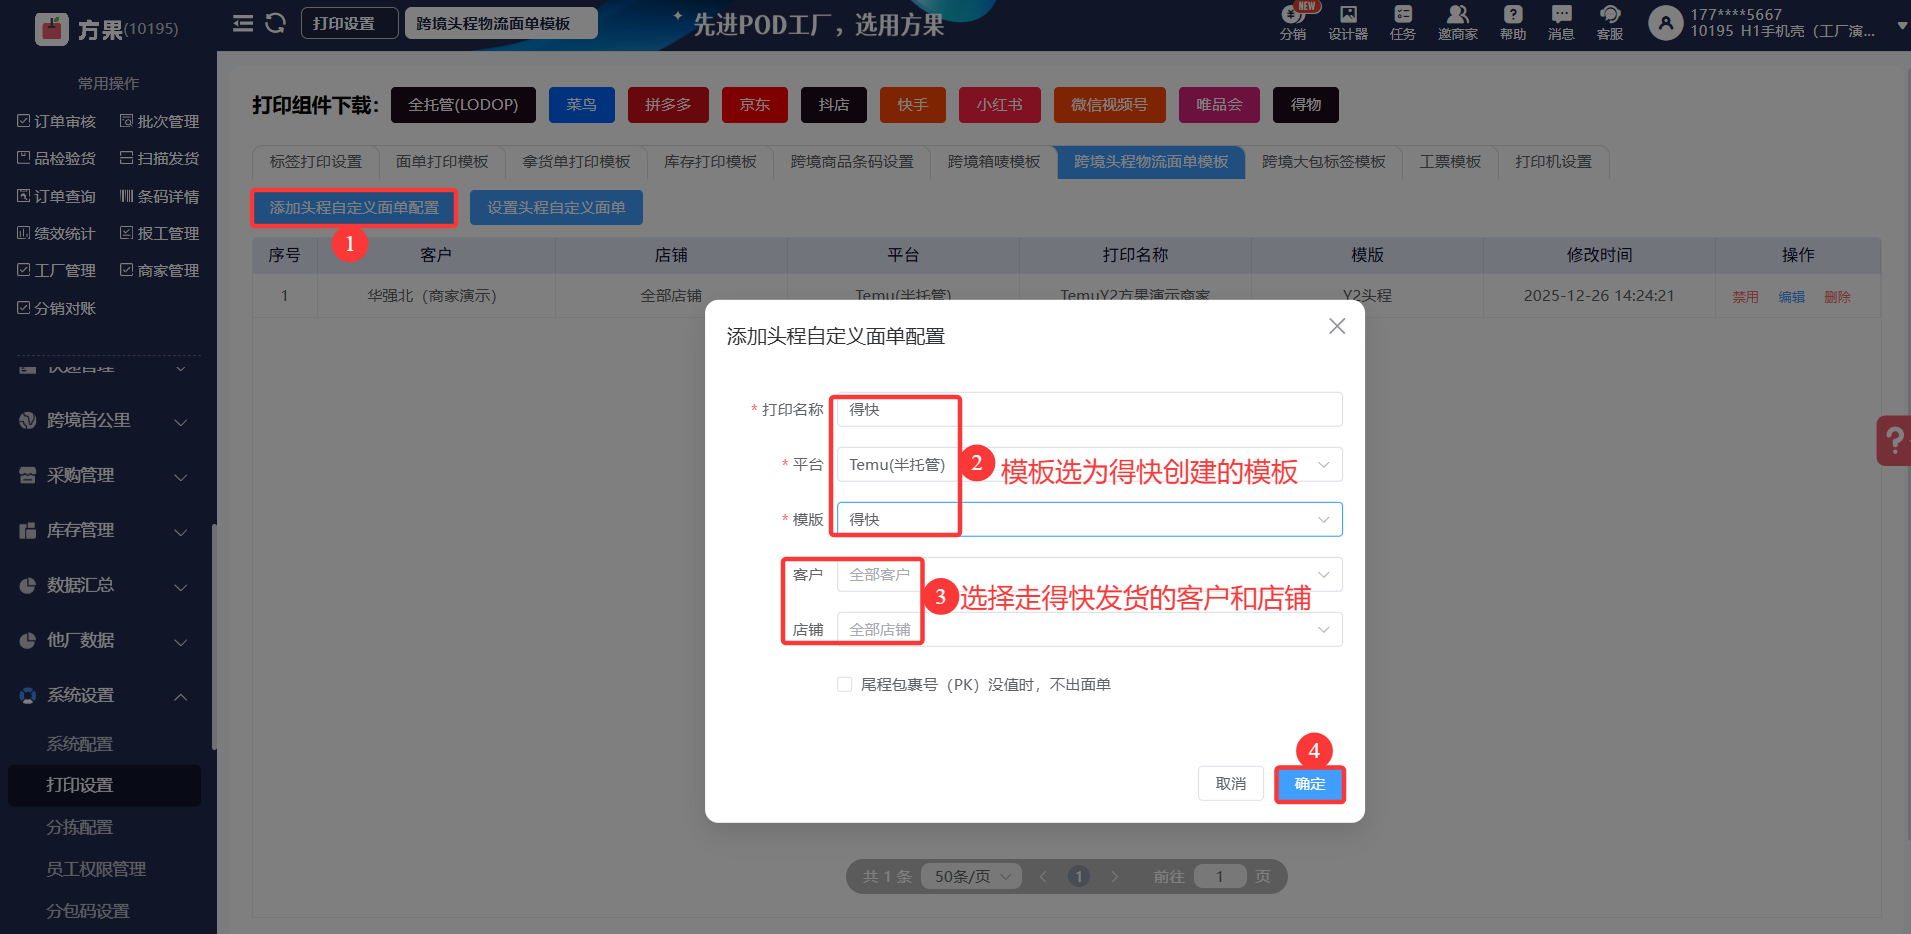Click the 方果 logo icon
The width and height of the screenshot is (1911, 934).
(52, 29)
